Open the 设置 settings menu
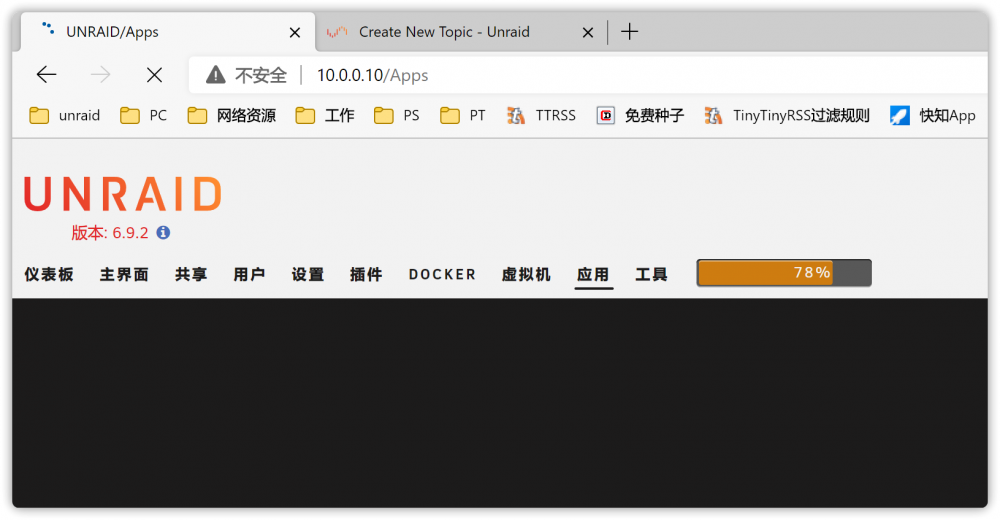1000x520 pixels. point(308,274)
